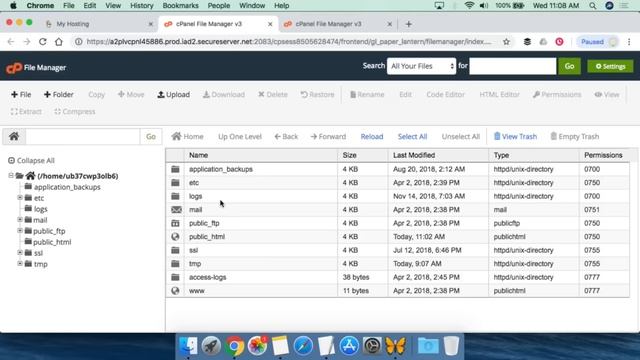Viewport: 640px width, 360px height.
Task: Open the Permissions tool
Action: [x=557, y=94]
